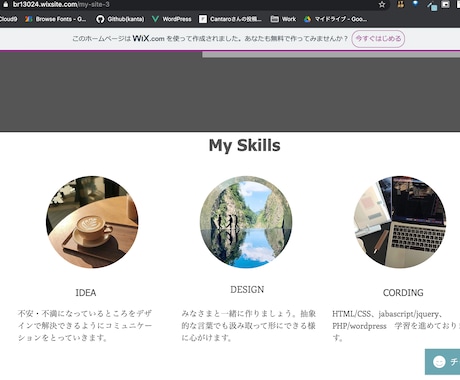This screenshot has height=380, width=460.
Task: Open the Cantaro bookmark
Action: (x=230, y=19)
